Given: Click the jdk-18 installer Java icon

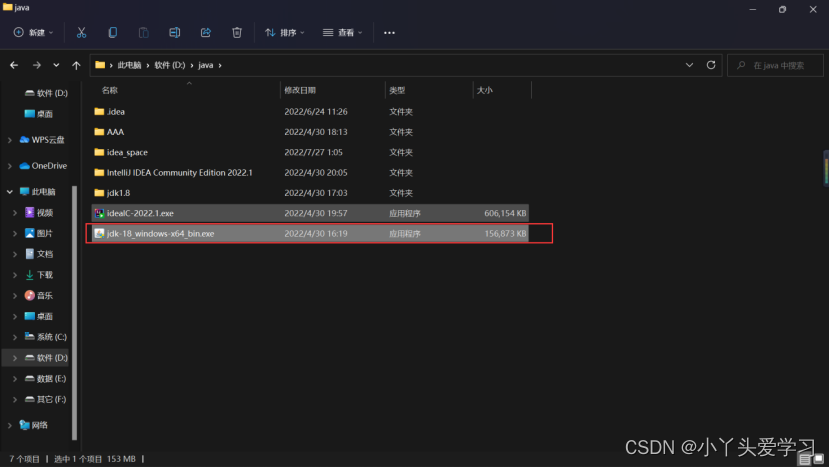Looking at the screenshot, I should coord(99,234).
